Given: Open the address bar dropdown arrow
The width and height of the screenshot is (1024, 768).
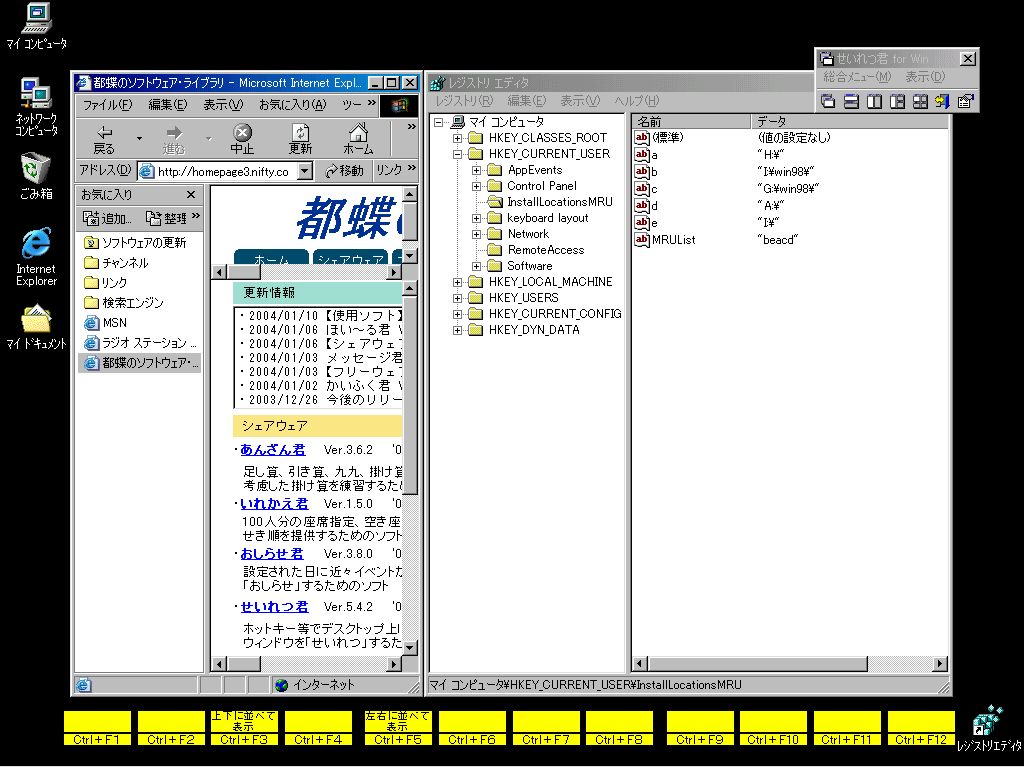Looking at the screenshot, I should (x=305, y=171).
